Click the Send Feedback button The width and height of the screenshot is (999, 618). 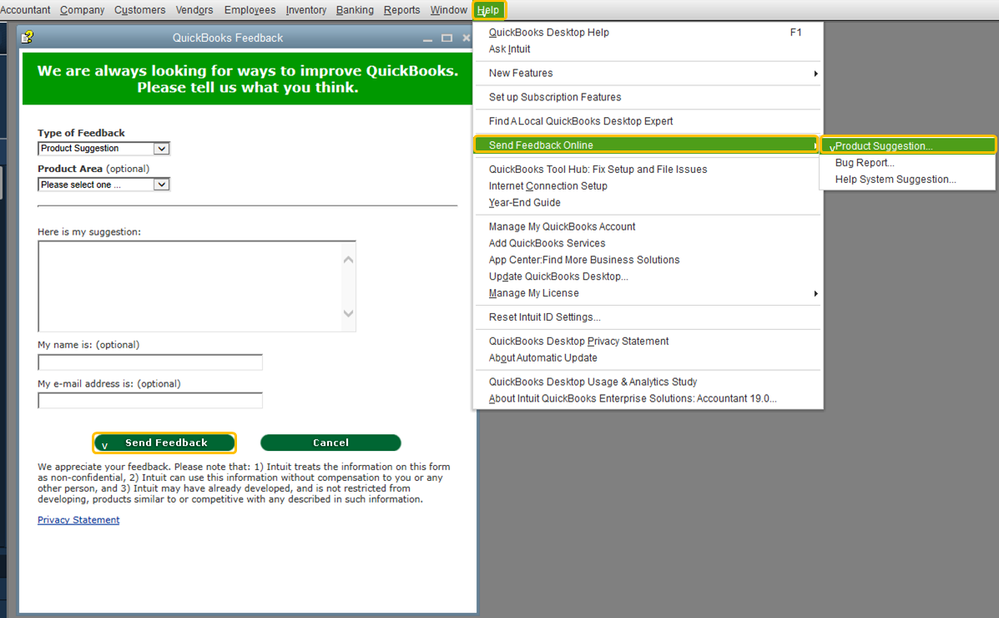click(164, 442)
